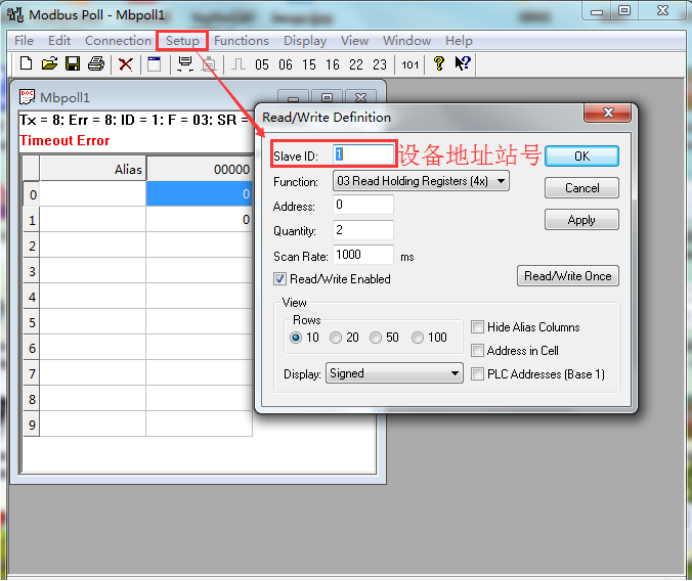Click function code 06 in toolbar
Viewport: 692px width, 581px height.
286,65
